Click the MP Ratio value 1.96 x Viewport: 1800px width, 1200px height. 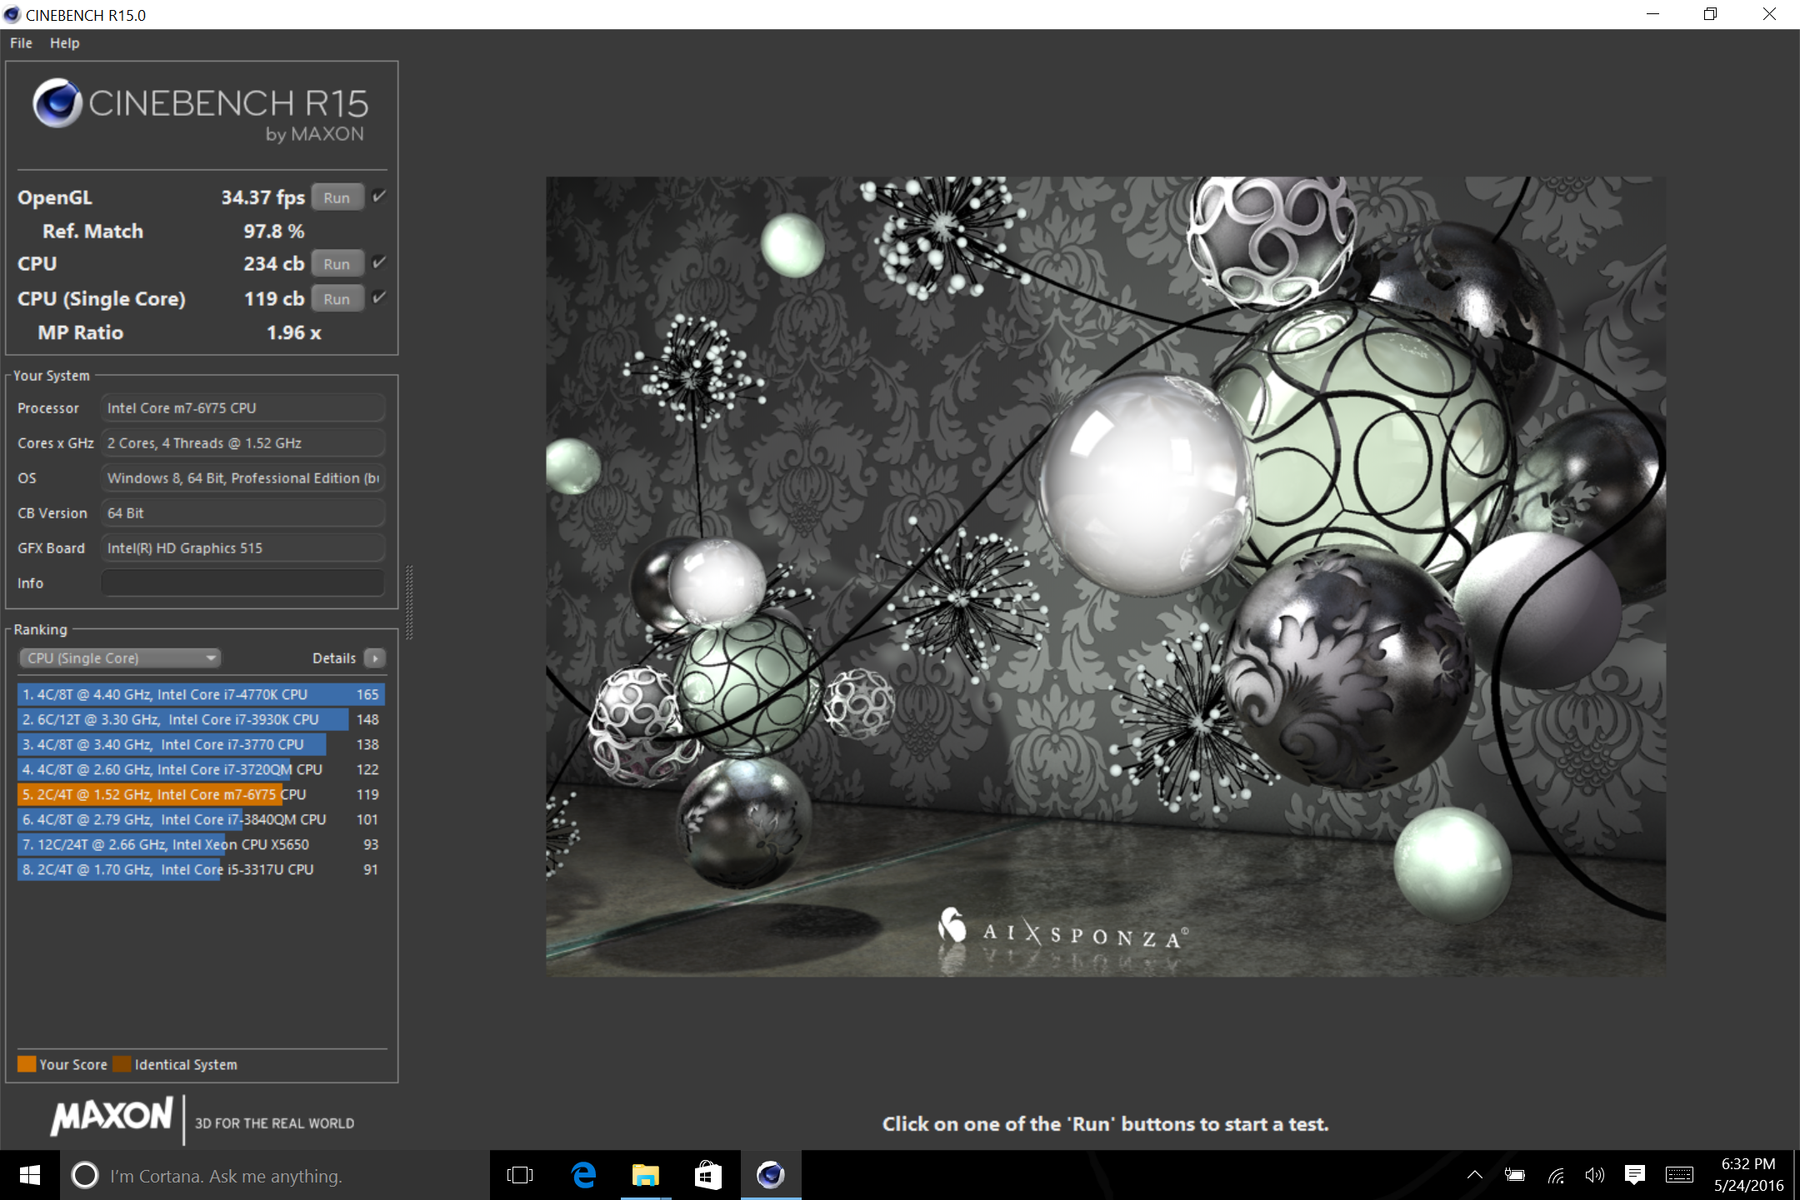[x=293, y=332]
